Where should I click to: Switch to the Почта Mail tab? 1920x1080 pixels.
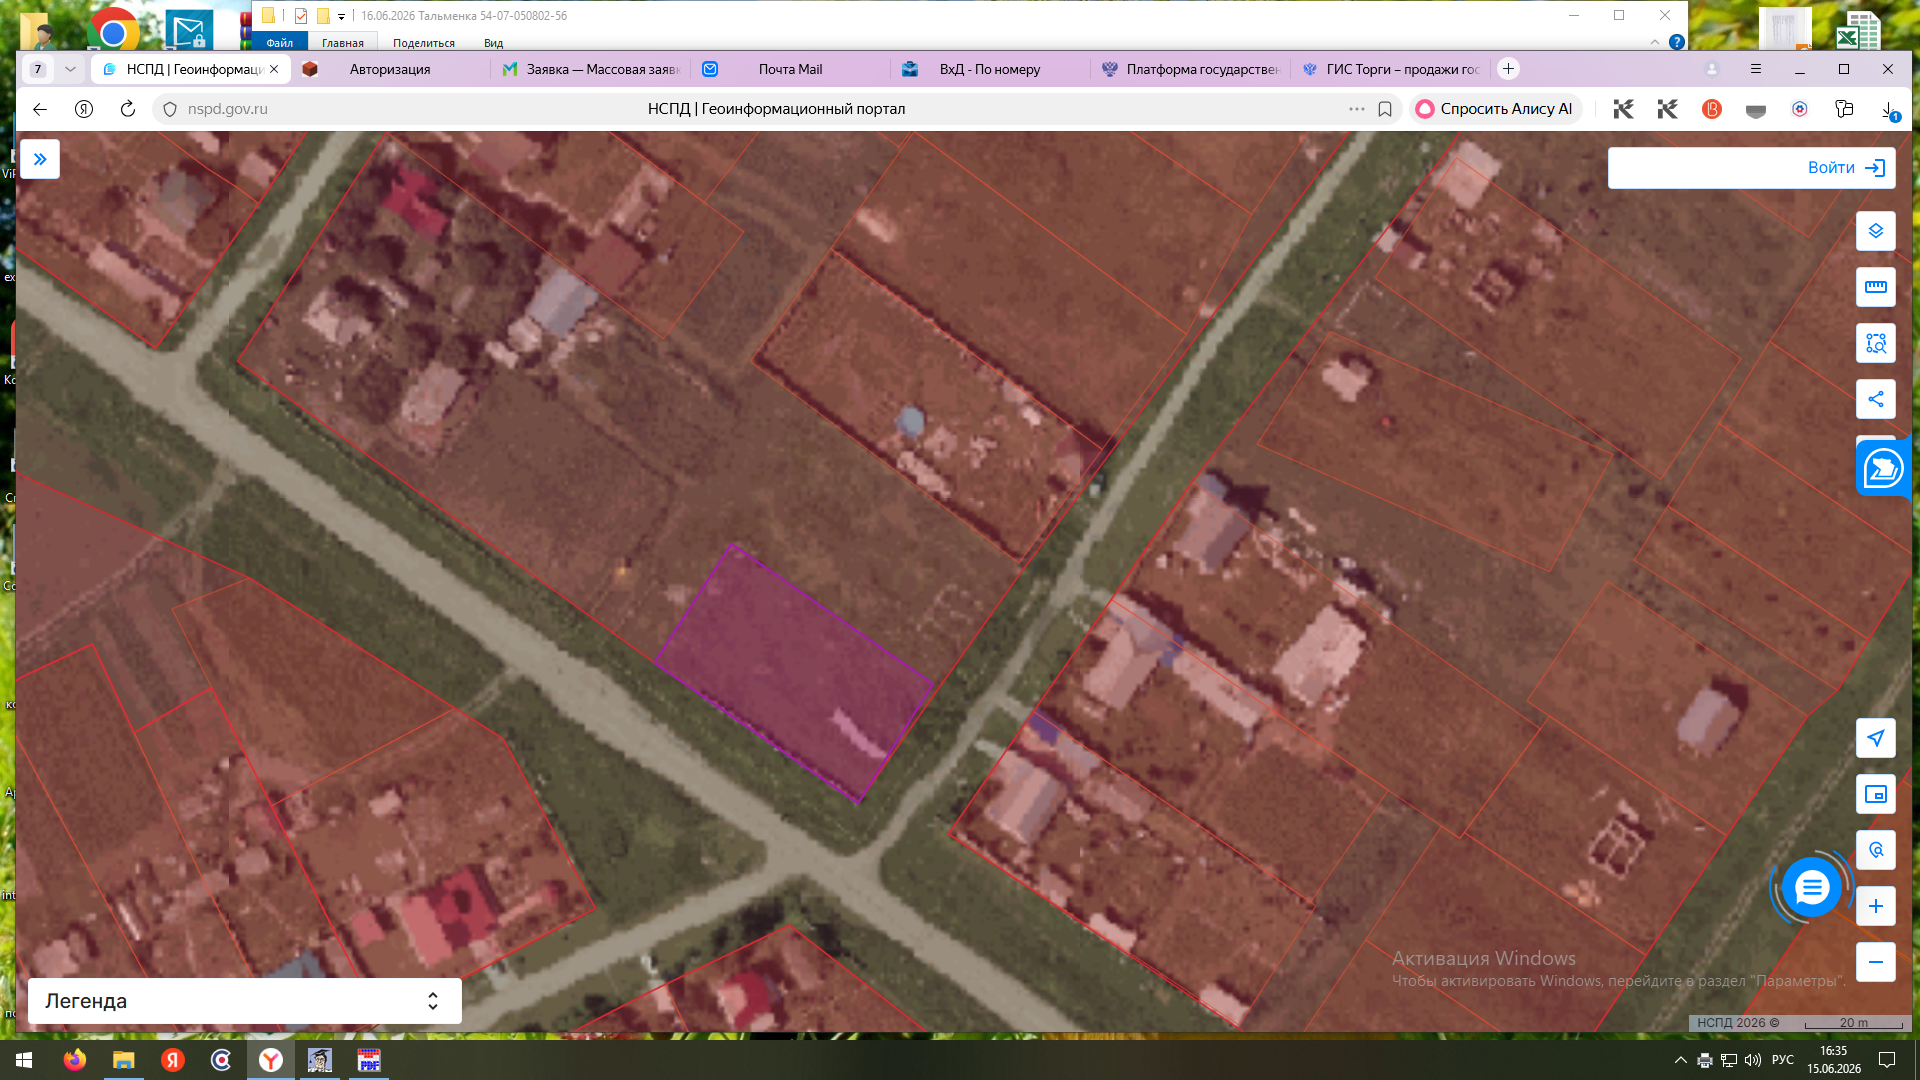[790, 69]
